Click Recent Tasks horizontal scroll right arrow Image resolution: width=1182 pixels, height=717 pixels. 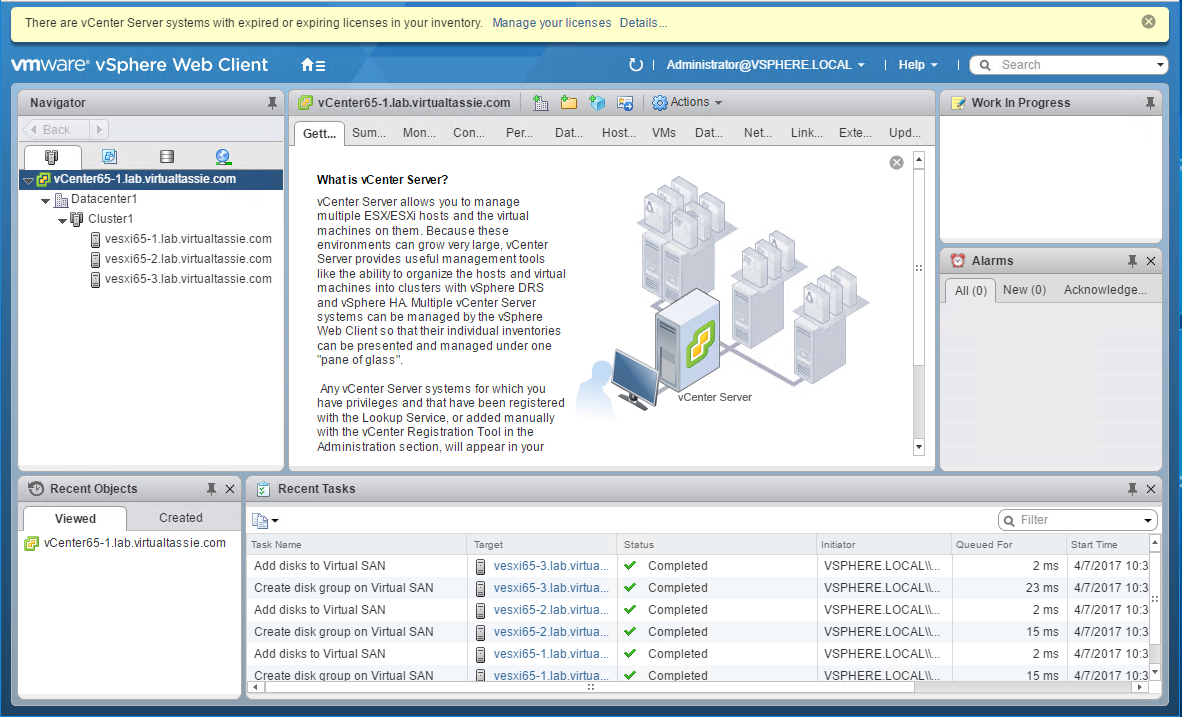pos(1142,687)
